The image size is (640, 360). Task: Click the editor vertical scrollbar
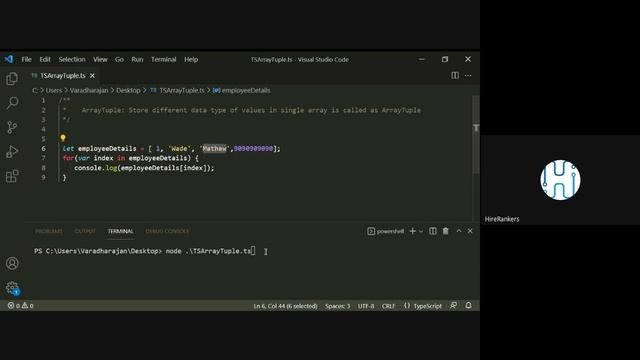coord(476,135)
